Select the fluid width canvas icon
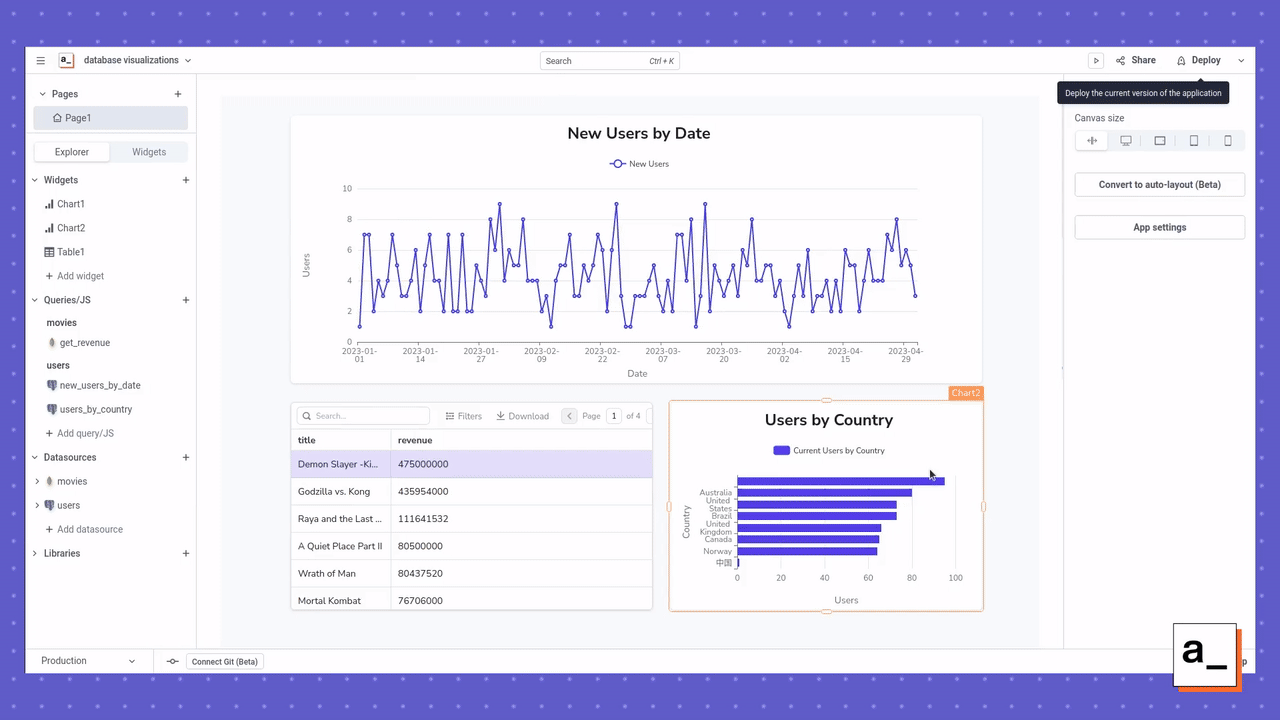This screenshot has width=1280, height=720. [x=1092, y=140]
